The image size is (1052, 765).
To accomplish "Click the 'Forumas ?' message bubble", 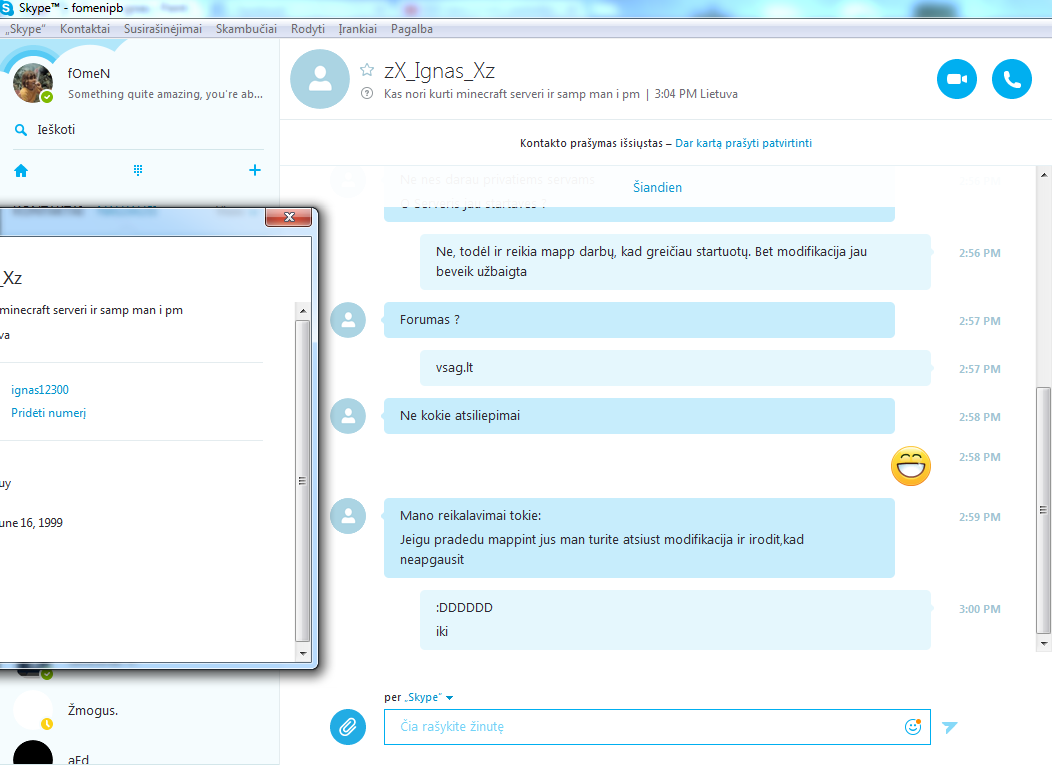I will pos(639,320).
